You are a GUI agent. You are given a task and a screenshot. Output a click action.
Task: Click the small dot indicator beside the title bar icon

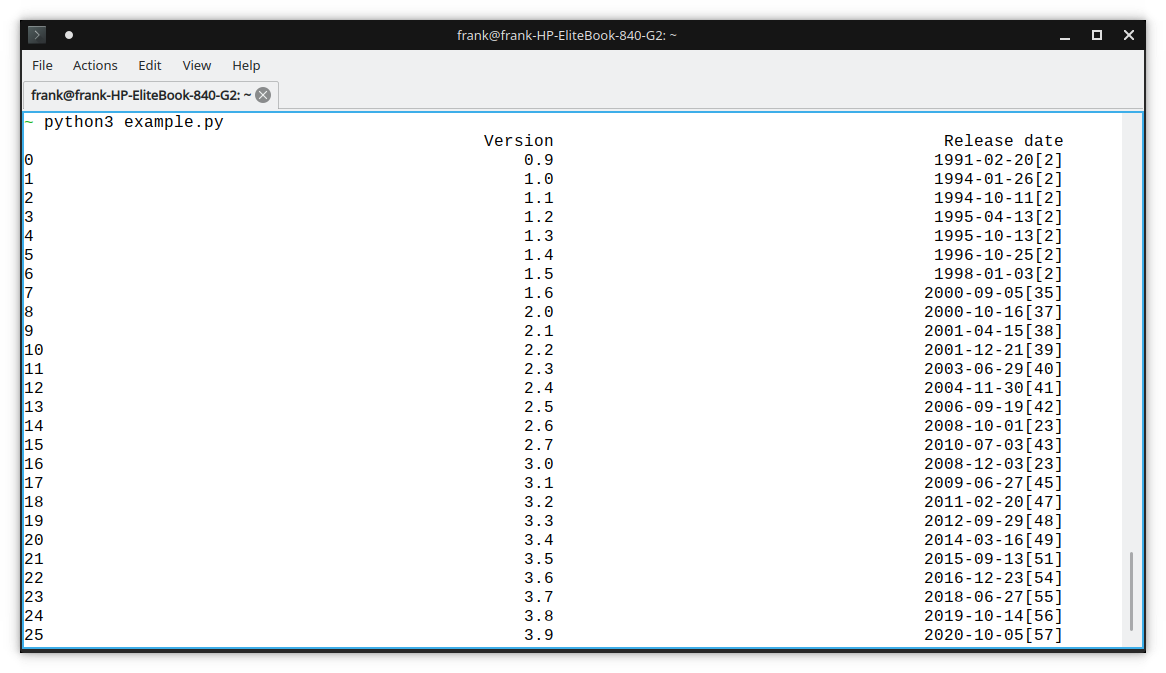[69, 34]
